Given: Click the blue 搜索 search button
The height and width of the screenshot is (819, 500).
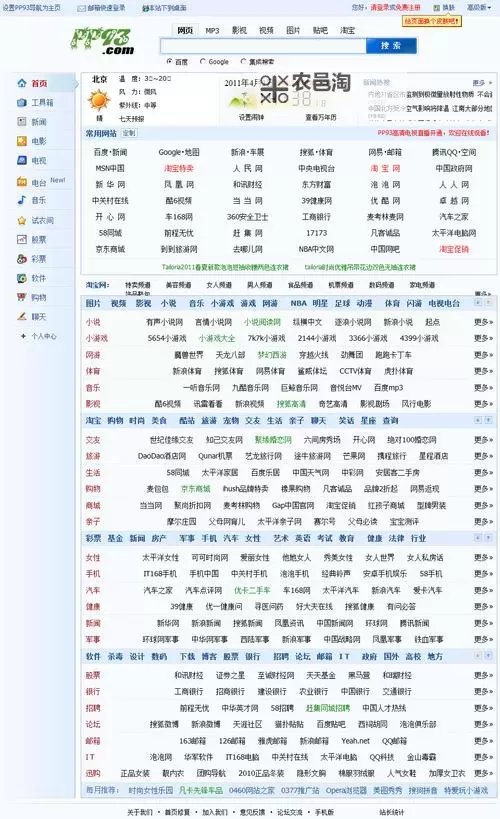Looking at the screenshot, I should [x=391, y=46].
